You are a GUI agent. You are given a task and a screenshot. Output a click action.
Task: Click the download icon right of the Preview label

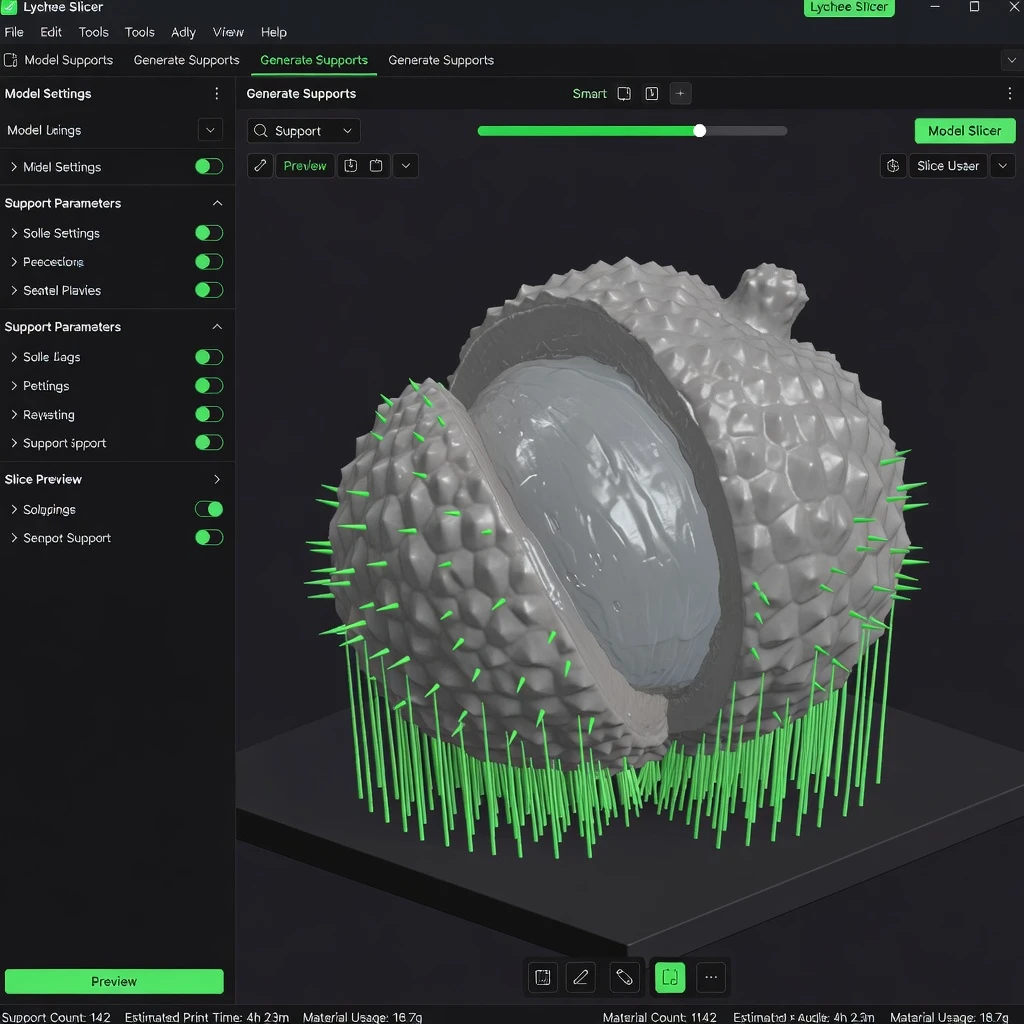click(x=350, y=166)
